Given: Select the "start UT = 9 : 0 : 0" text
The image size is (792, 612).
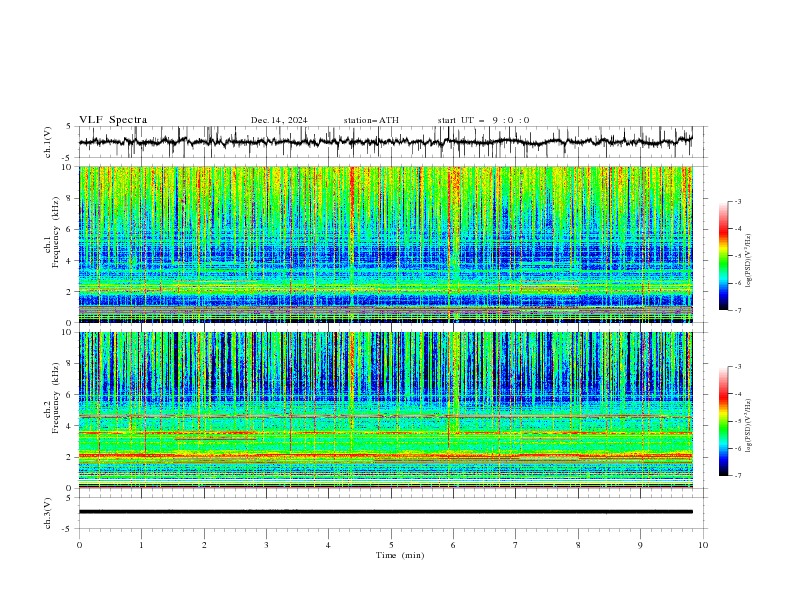Looking at the screenshot, I should (483, 120).
